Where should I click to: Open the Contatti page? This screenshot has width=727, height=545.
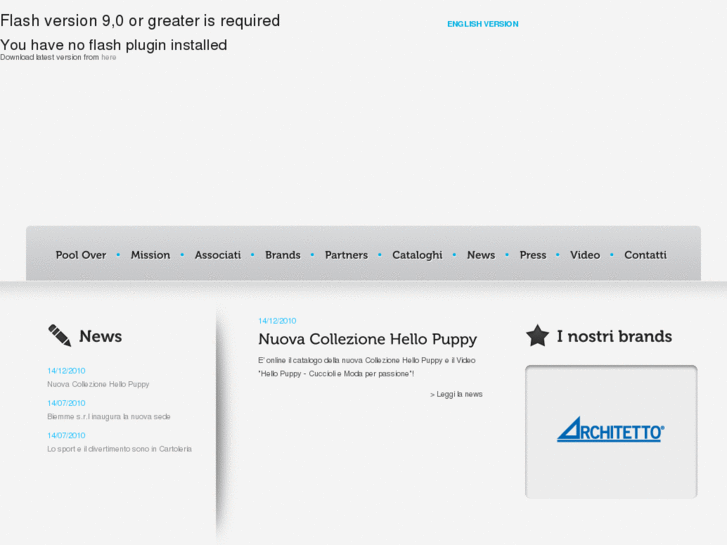645,255
